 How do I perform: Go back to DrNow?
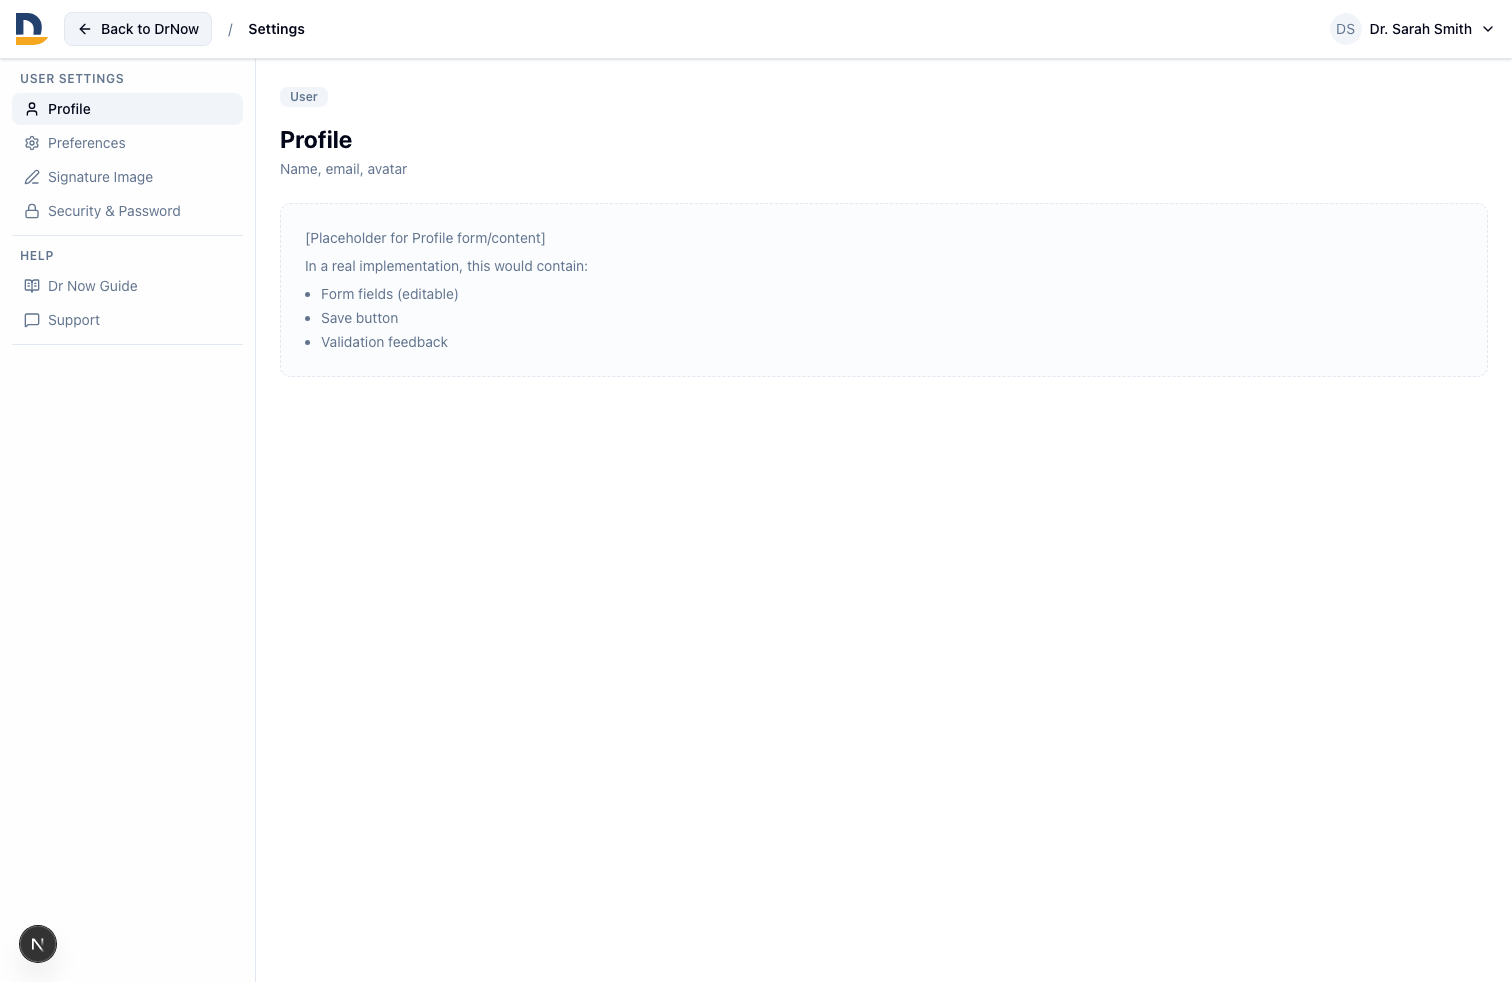(138, 29)
